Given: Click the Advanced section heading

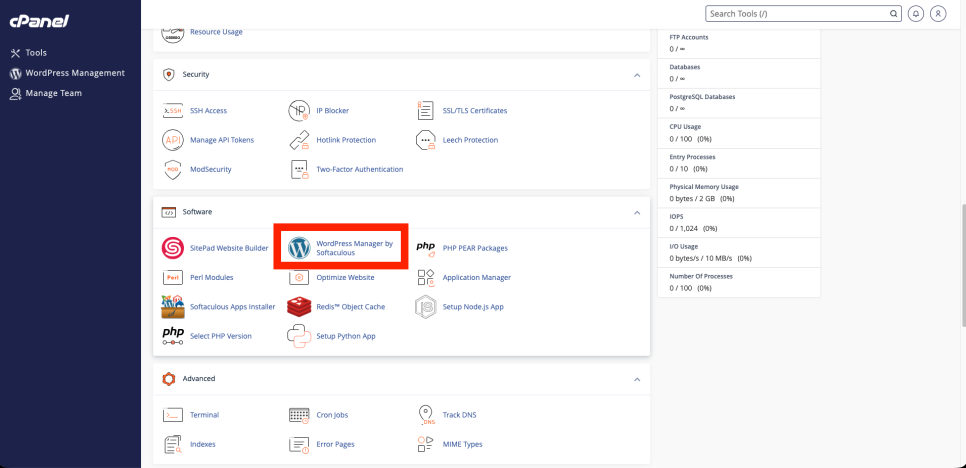Looking at the screenshot, I should pyautogui.click(x=198, y=379).
